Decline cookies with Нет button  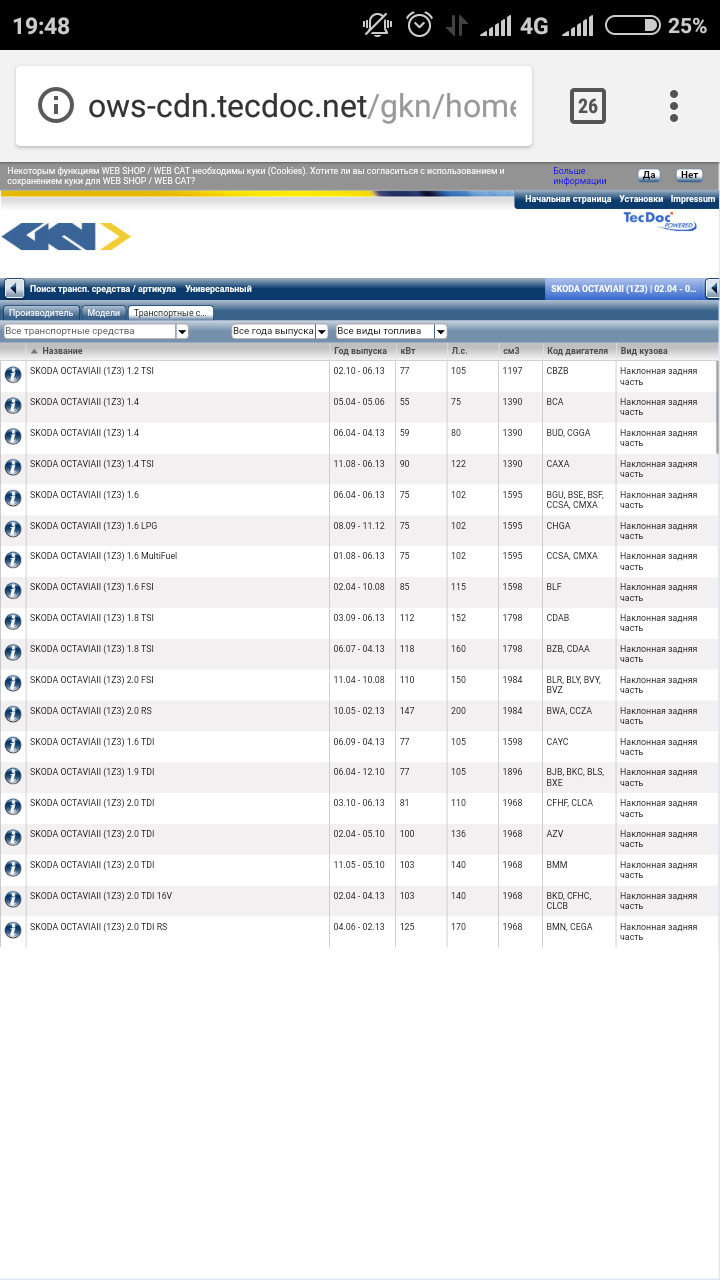pyautogui.click(x=689, y=175)
